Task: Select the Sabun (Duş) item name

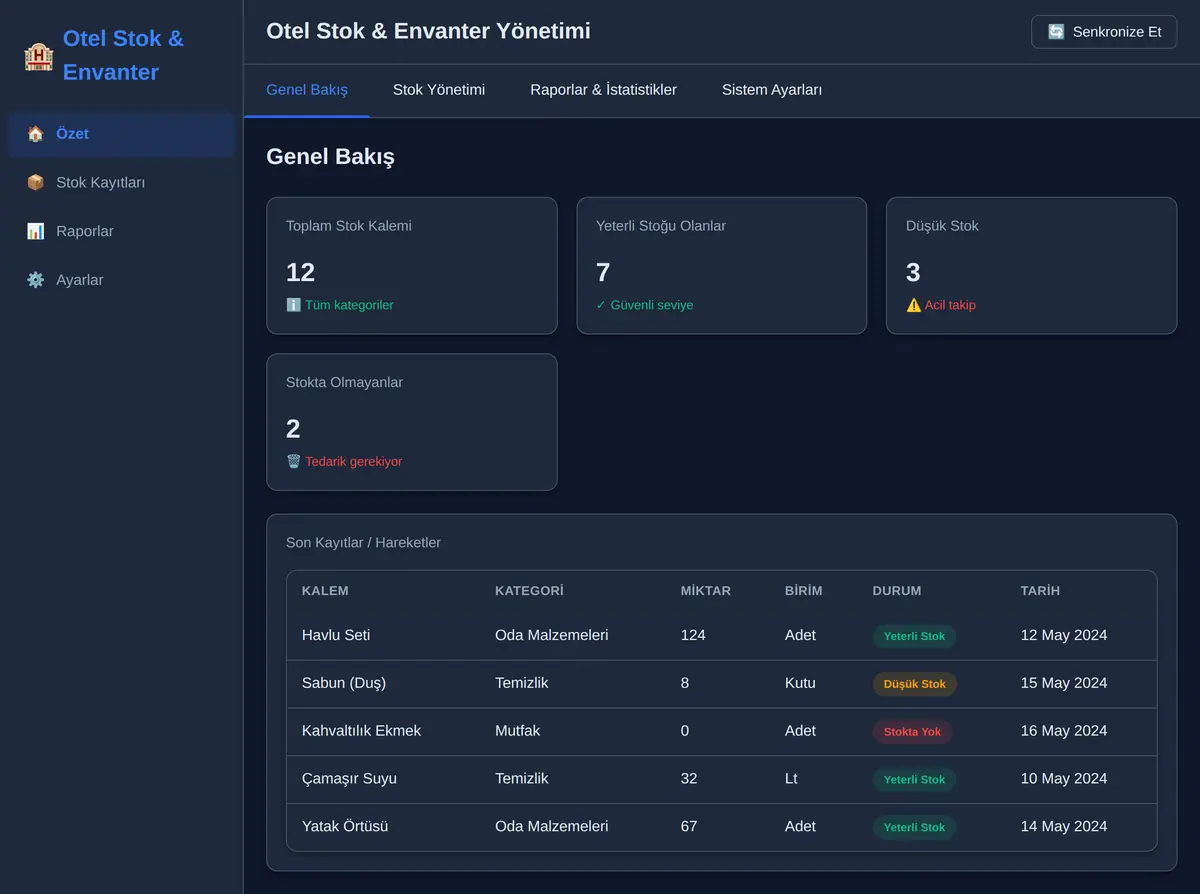Action: click(x=344, y=683)
